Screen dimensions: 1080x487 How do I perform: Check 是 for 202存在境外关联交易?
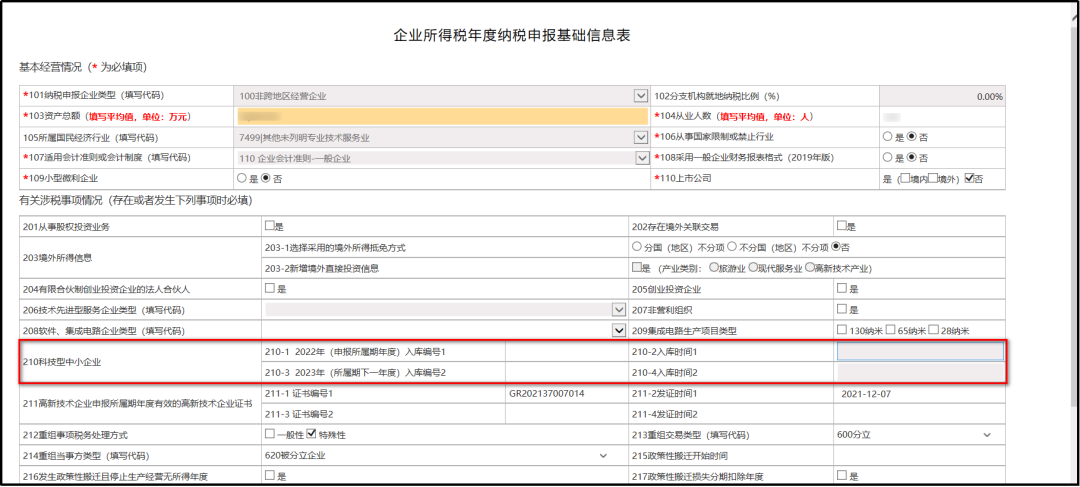pyautogui.click(x=842, y=225)
